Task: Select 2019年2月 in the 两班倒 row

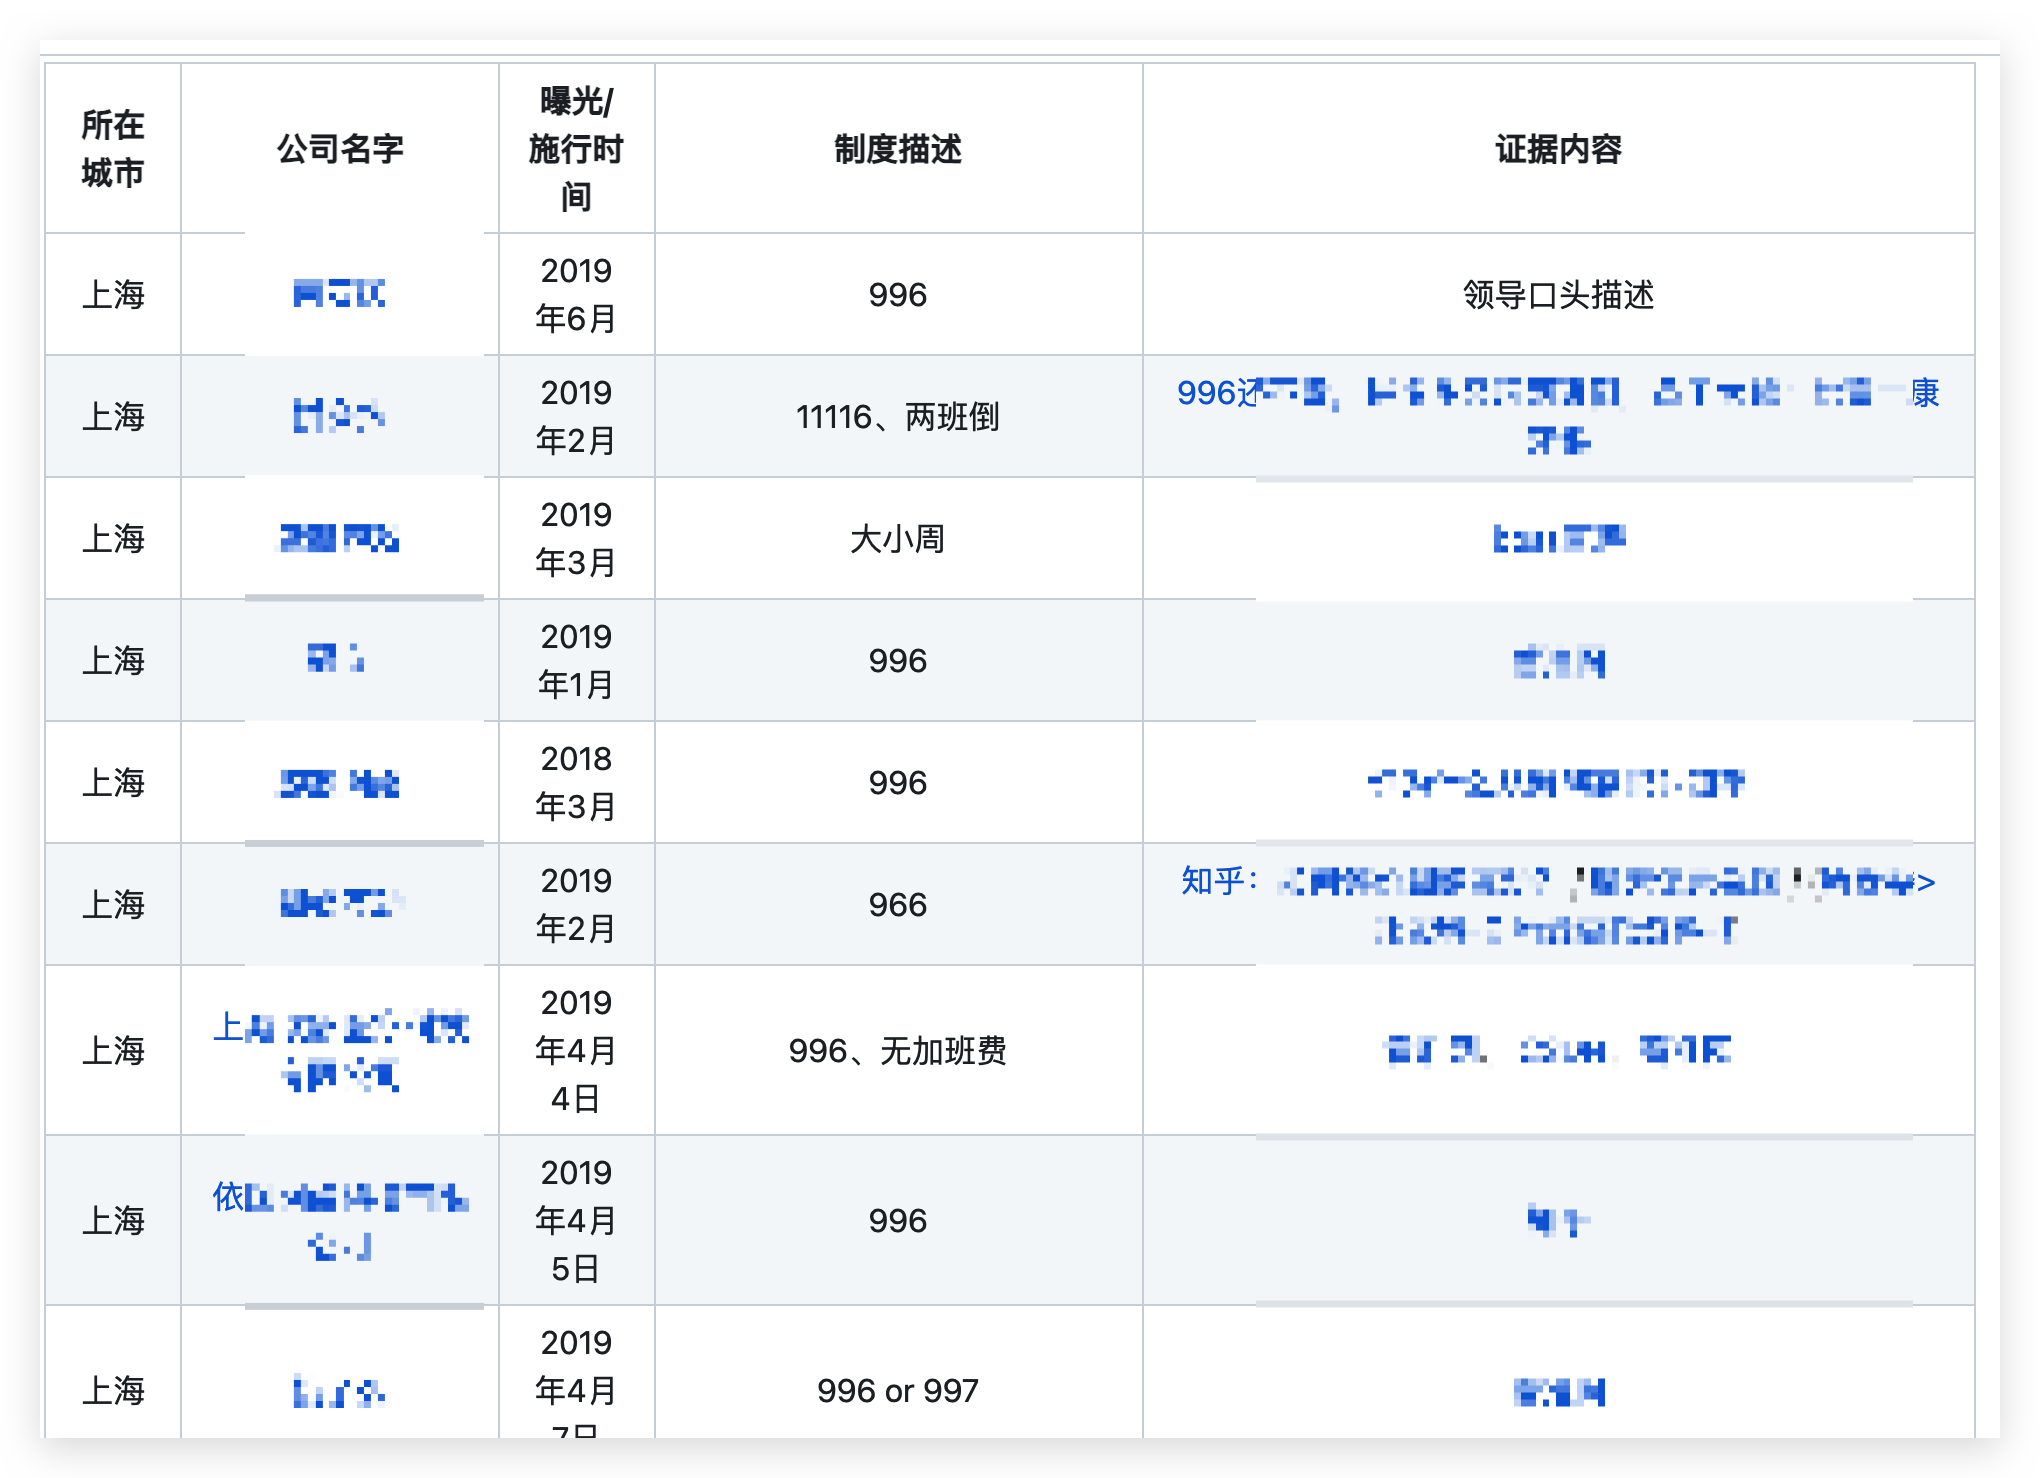Action: pos(576,416)
